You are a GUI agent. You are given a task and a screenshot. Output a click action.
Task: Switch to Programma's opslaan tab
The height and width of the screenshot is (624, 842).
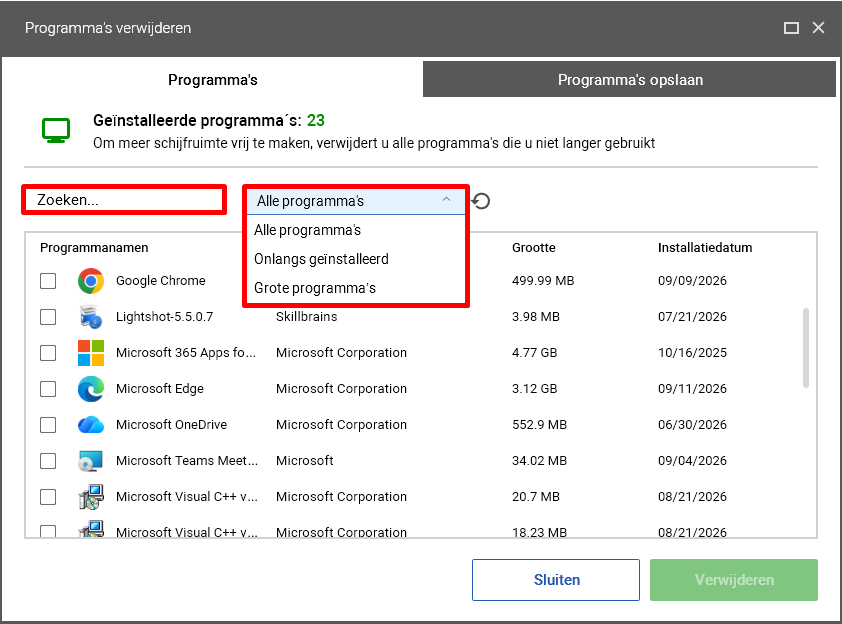point(629,79)
